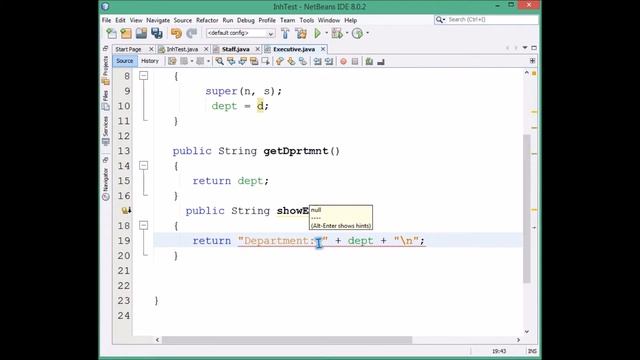
Task: Click the Shift Line Left icon
Action: click(317, 61)
